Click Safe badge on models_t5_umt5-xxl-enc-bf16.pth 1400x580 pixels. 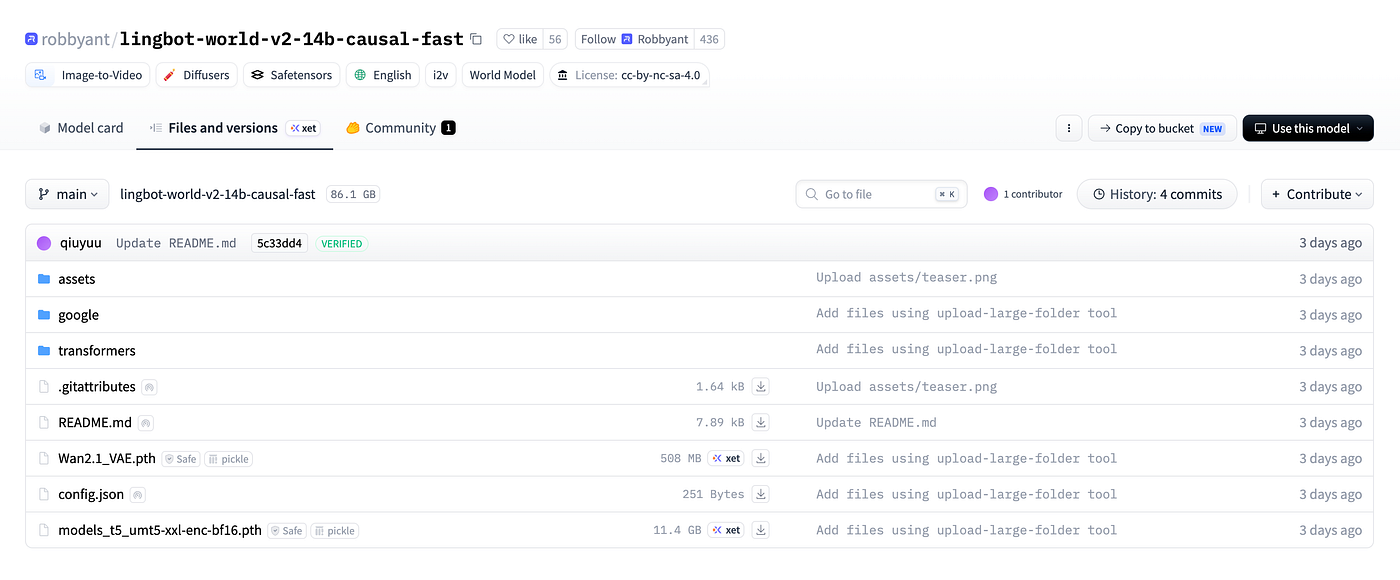point(287,531)
